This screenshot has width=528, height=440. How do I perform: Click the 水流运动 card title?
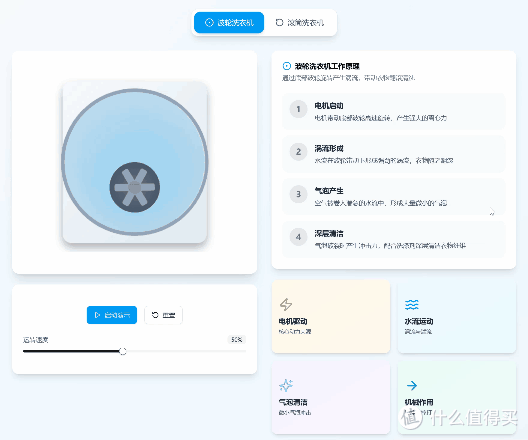click(419, 321)
